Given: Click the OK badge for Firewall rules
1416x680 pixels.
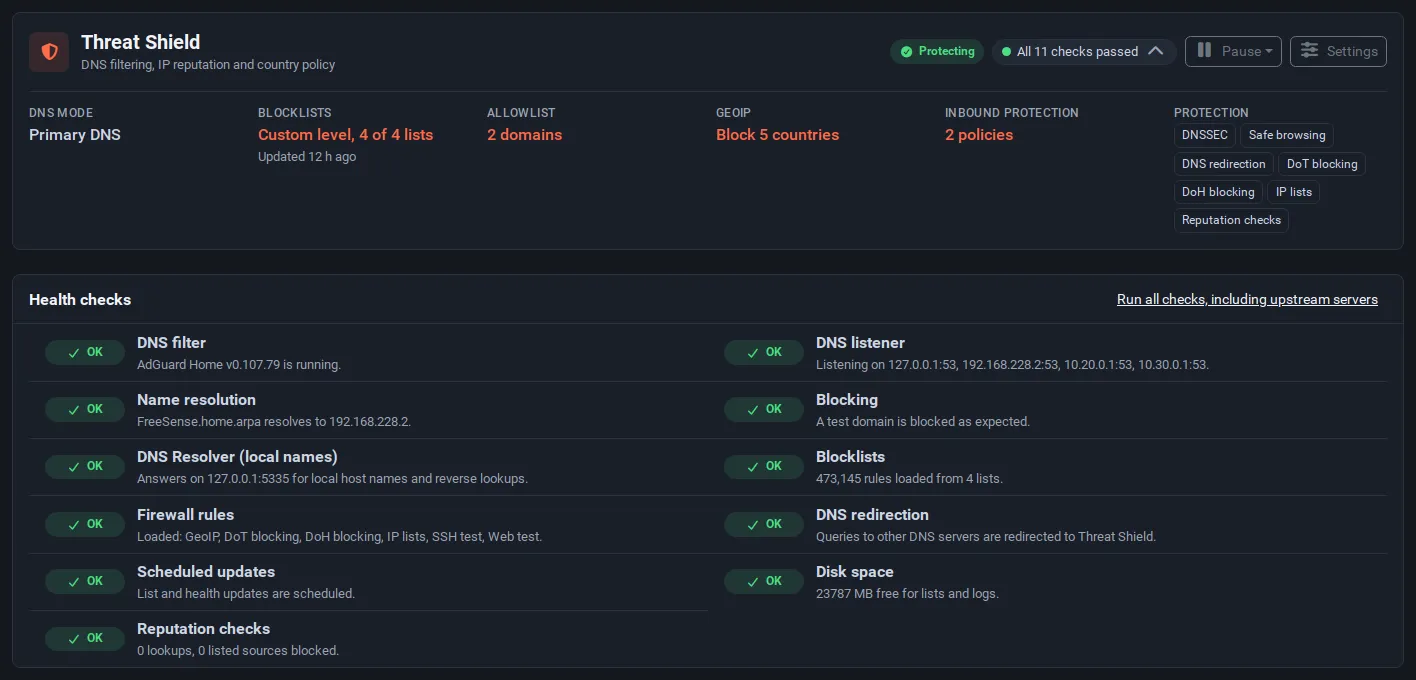Looking at the screenshot, I should [85, 524].
